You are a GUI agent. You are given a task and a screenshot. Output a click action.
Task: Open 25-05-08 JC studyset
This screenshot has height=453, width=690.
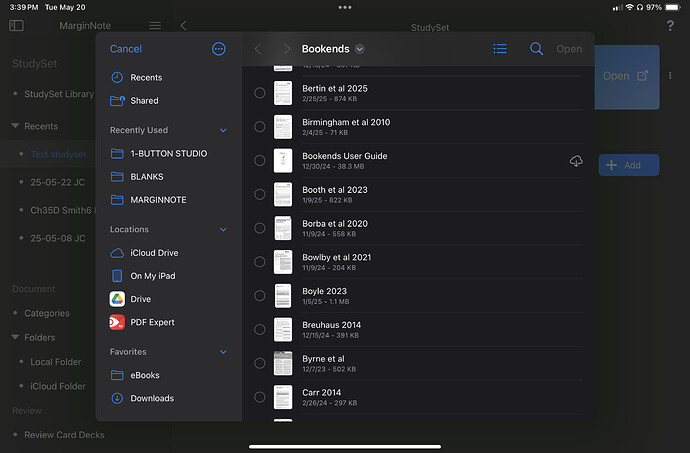58,238
